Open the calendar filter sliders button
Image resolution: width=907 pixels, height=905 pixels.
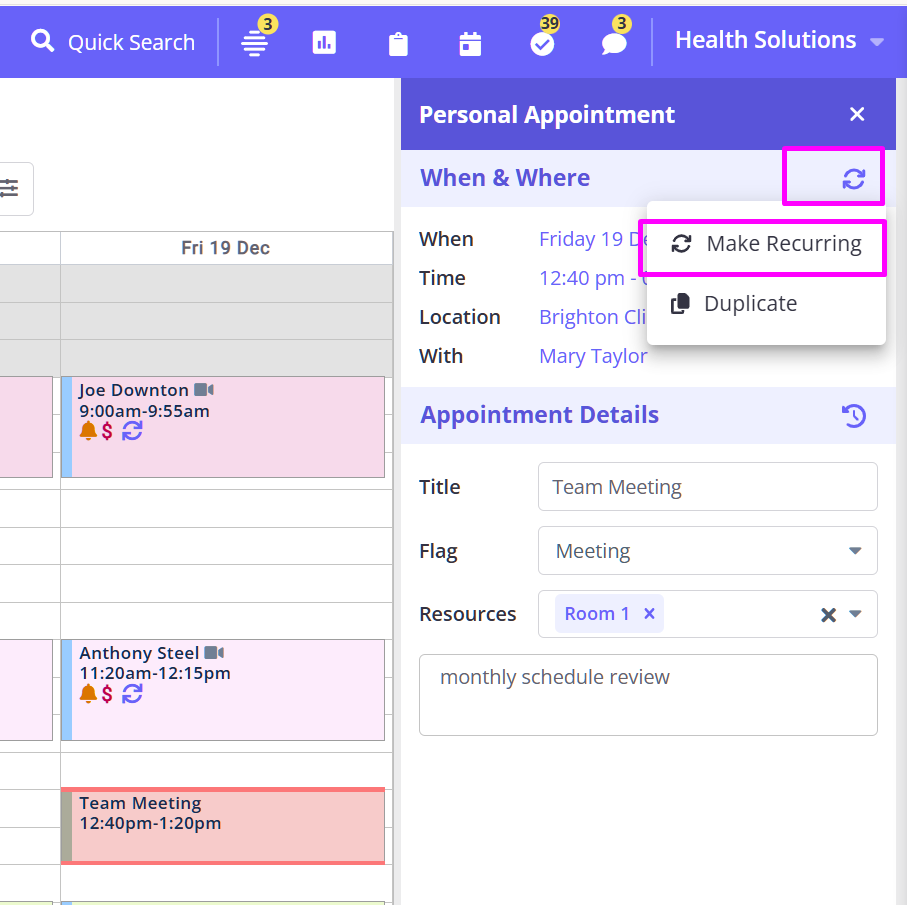pos(10,188)
